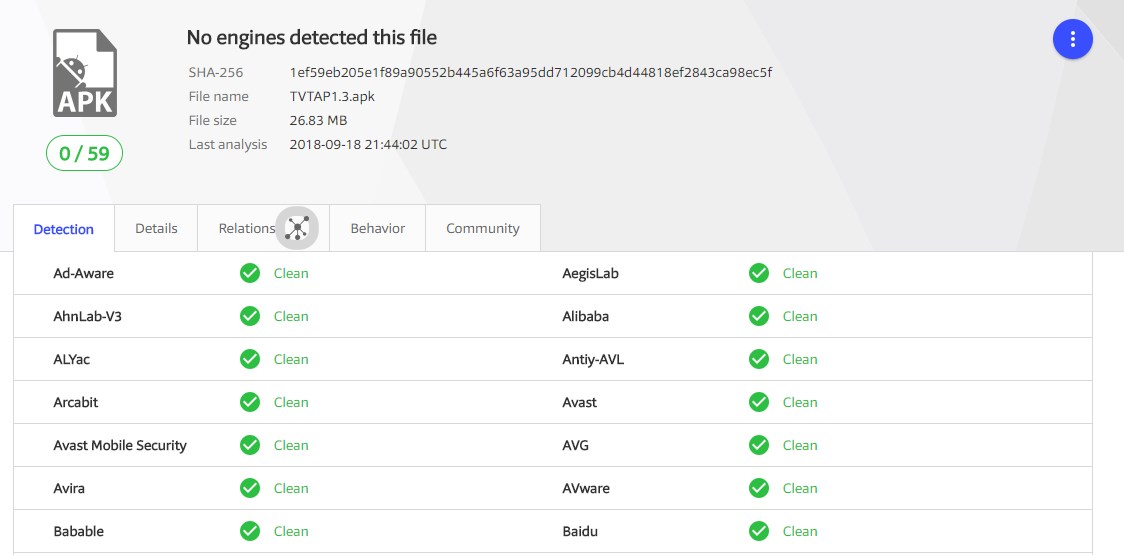The height and width of the screenshot is (555, 1124).
Task: Click the green checkmark beside Alibaba
Action: pos(759,316)
